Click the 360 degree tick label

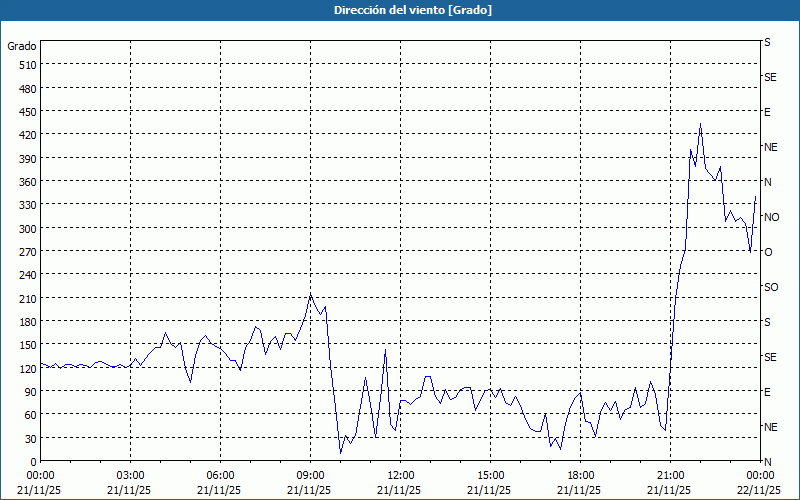(26, 182)
